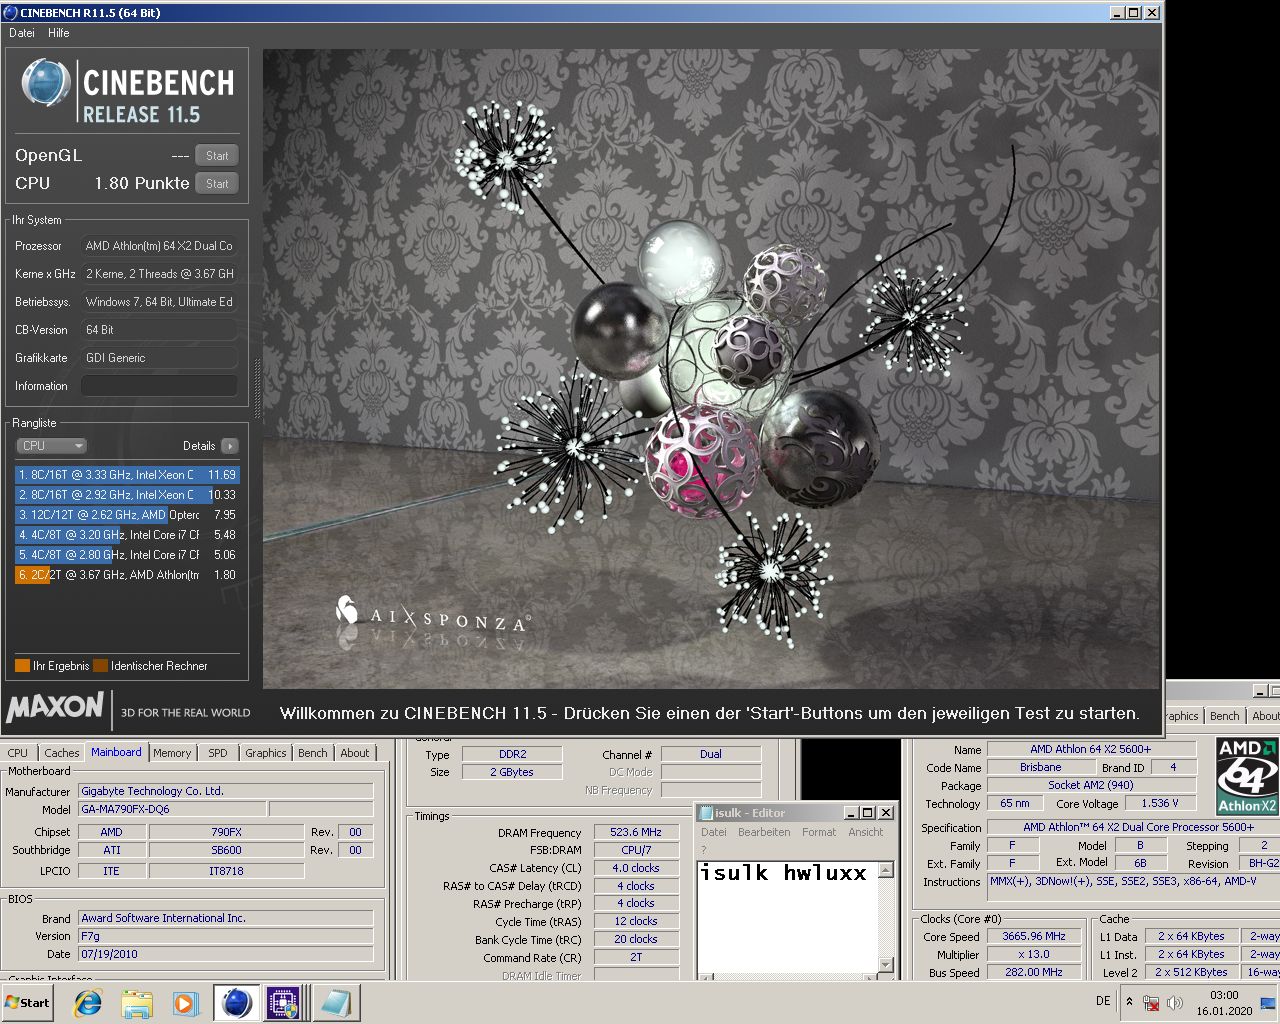Click the Details arrow button in Rangliste
1280x1024 pixels.
230,446
